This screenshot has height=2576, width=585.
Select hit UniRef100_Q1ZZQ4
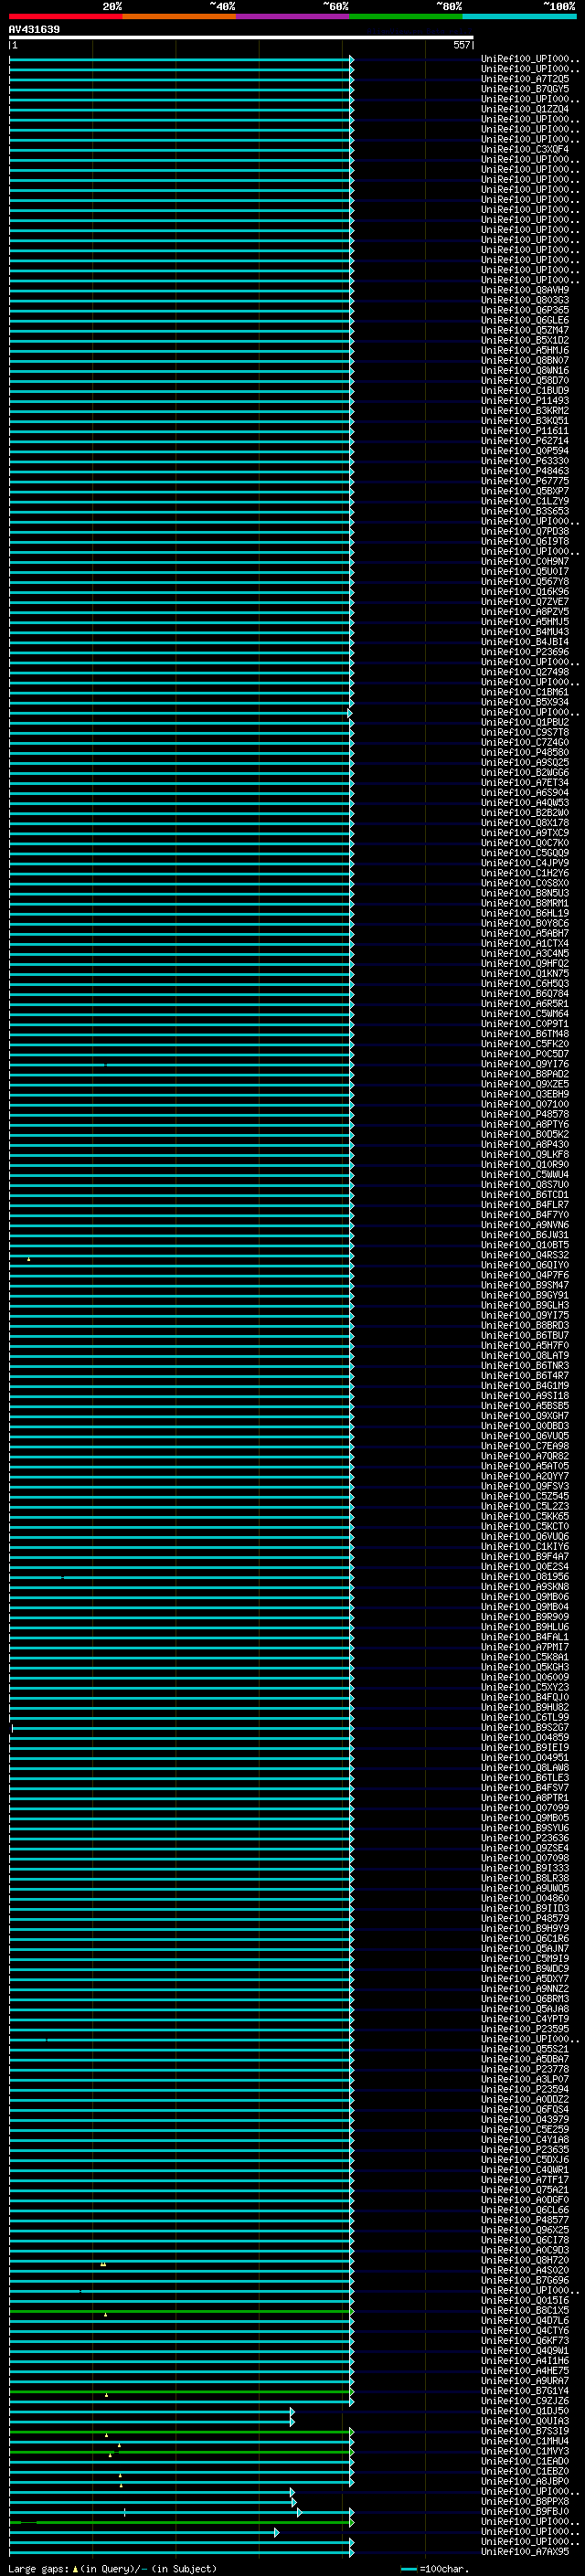tap(525, 109)
